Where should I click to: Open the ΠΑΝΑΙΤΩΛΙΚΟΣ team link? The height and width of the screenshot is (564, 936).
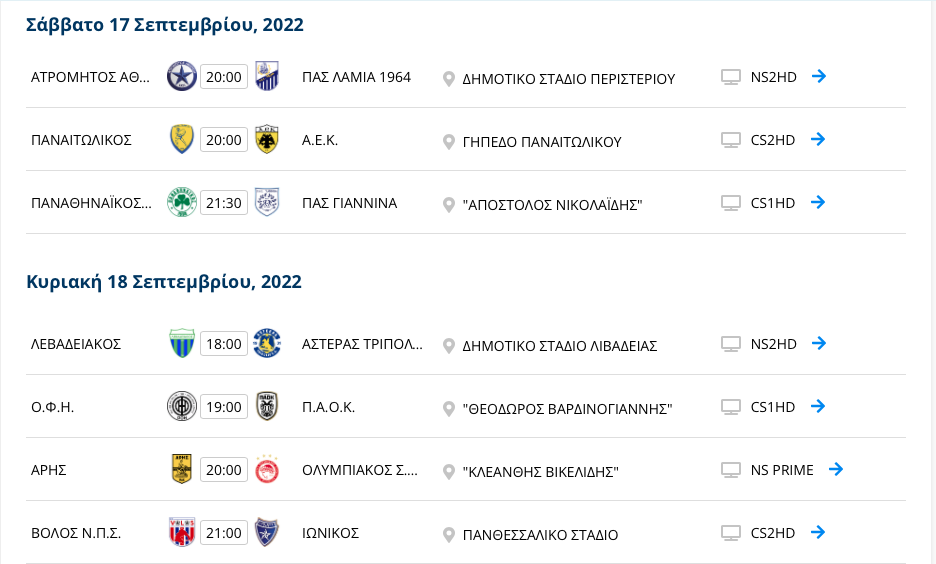[x=81, y=140]
